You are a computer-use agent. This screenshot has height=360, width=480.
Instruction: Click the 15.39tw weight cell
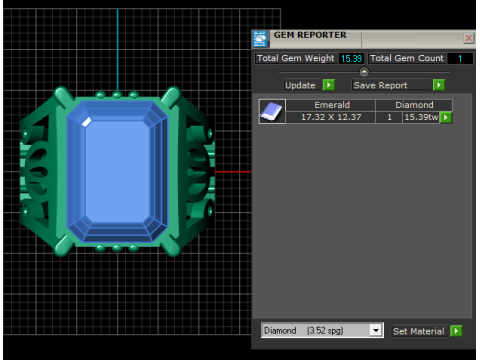pyautogui.click(x=421, y=117)
